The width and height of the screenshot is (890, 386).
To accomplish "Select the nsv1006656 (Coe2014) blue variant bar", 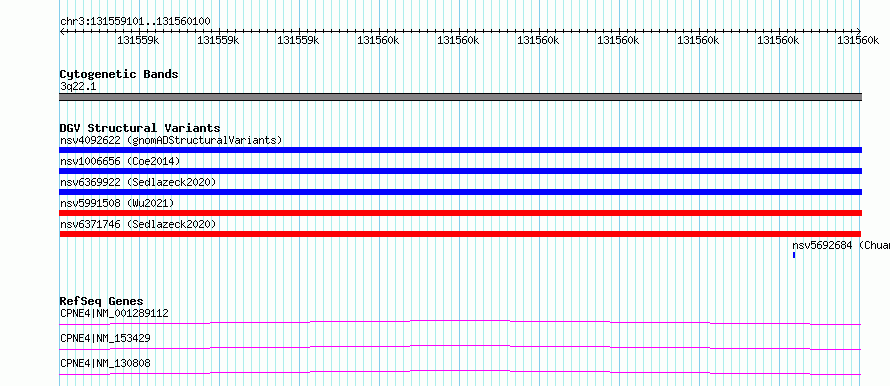I will (460, 171).
